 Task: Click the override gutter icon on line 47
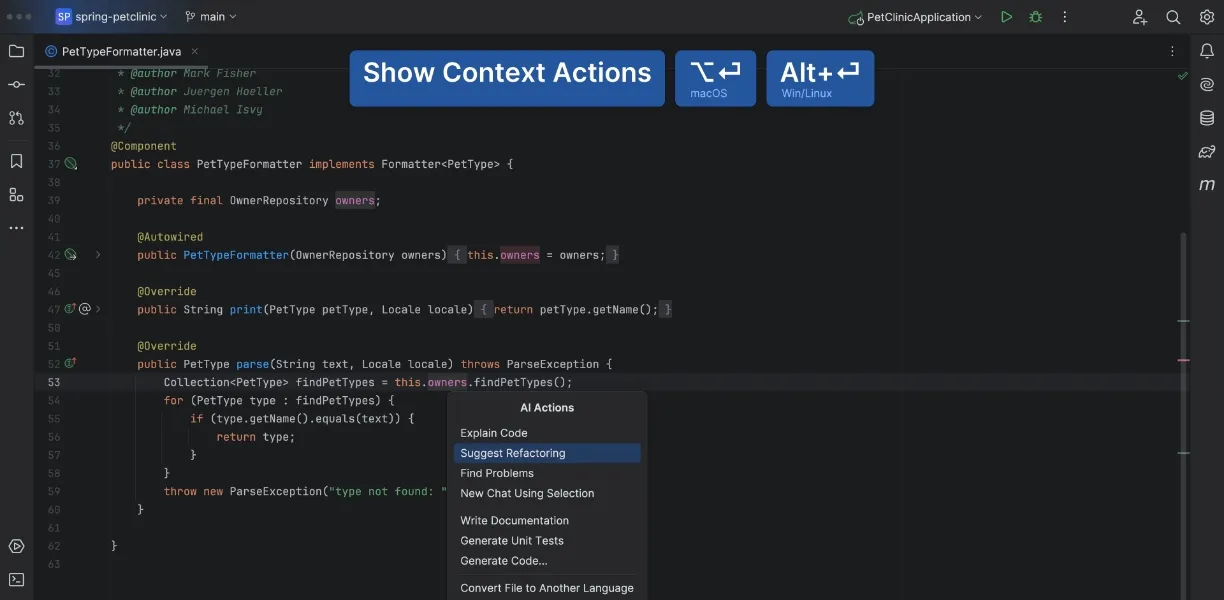pyautogui.click(x=70, y=309)
